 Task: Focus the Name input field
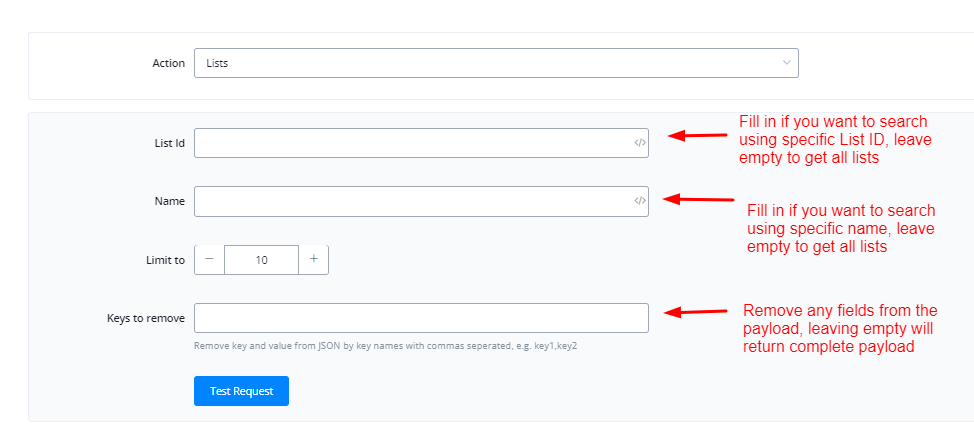pos(412,201)
